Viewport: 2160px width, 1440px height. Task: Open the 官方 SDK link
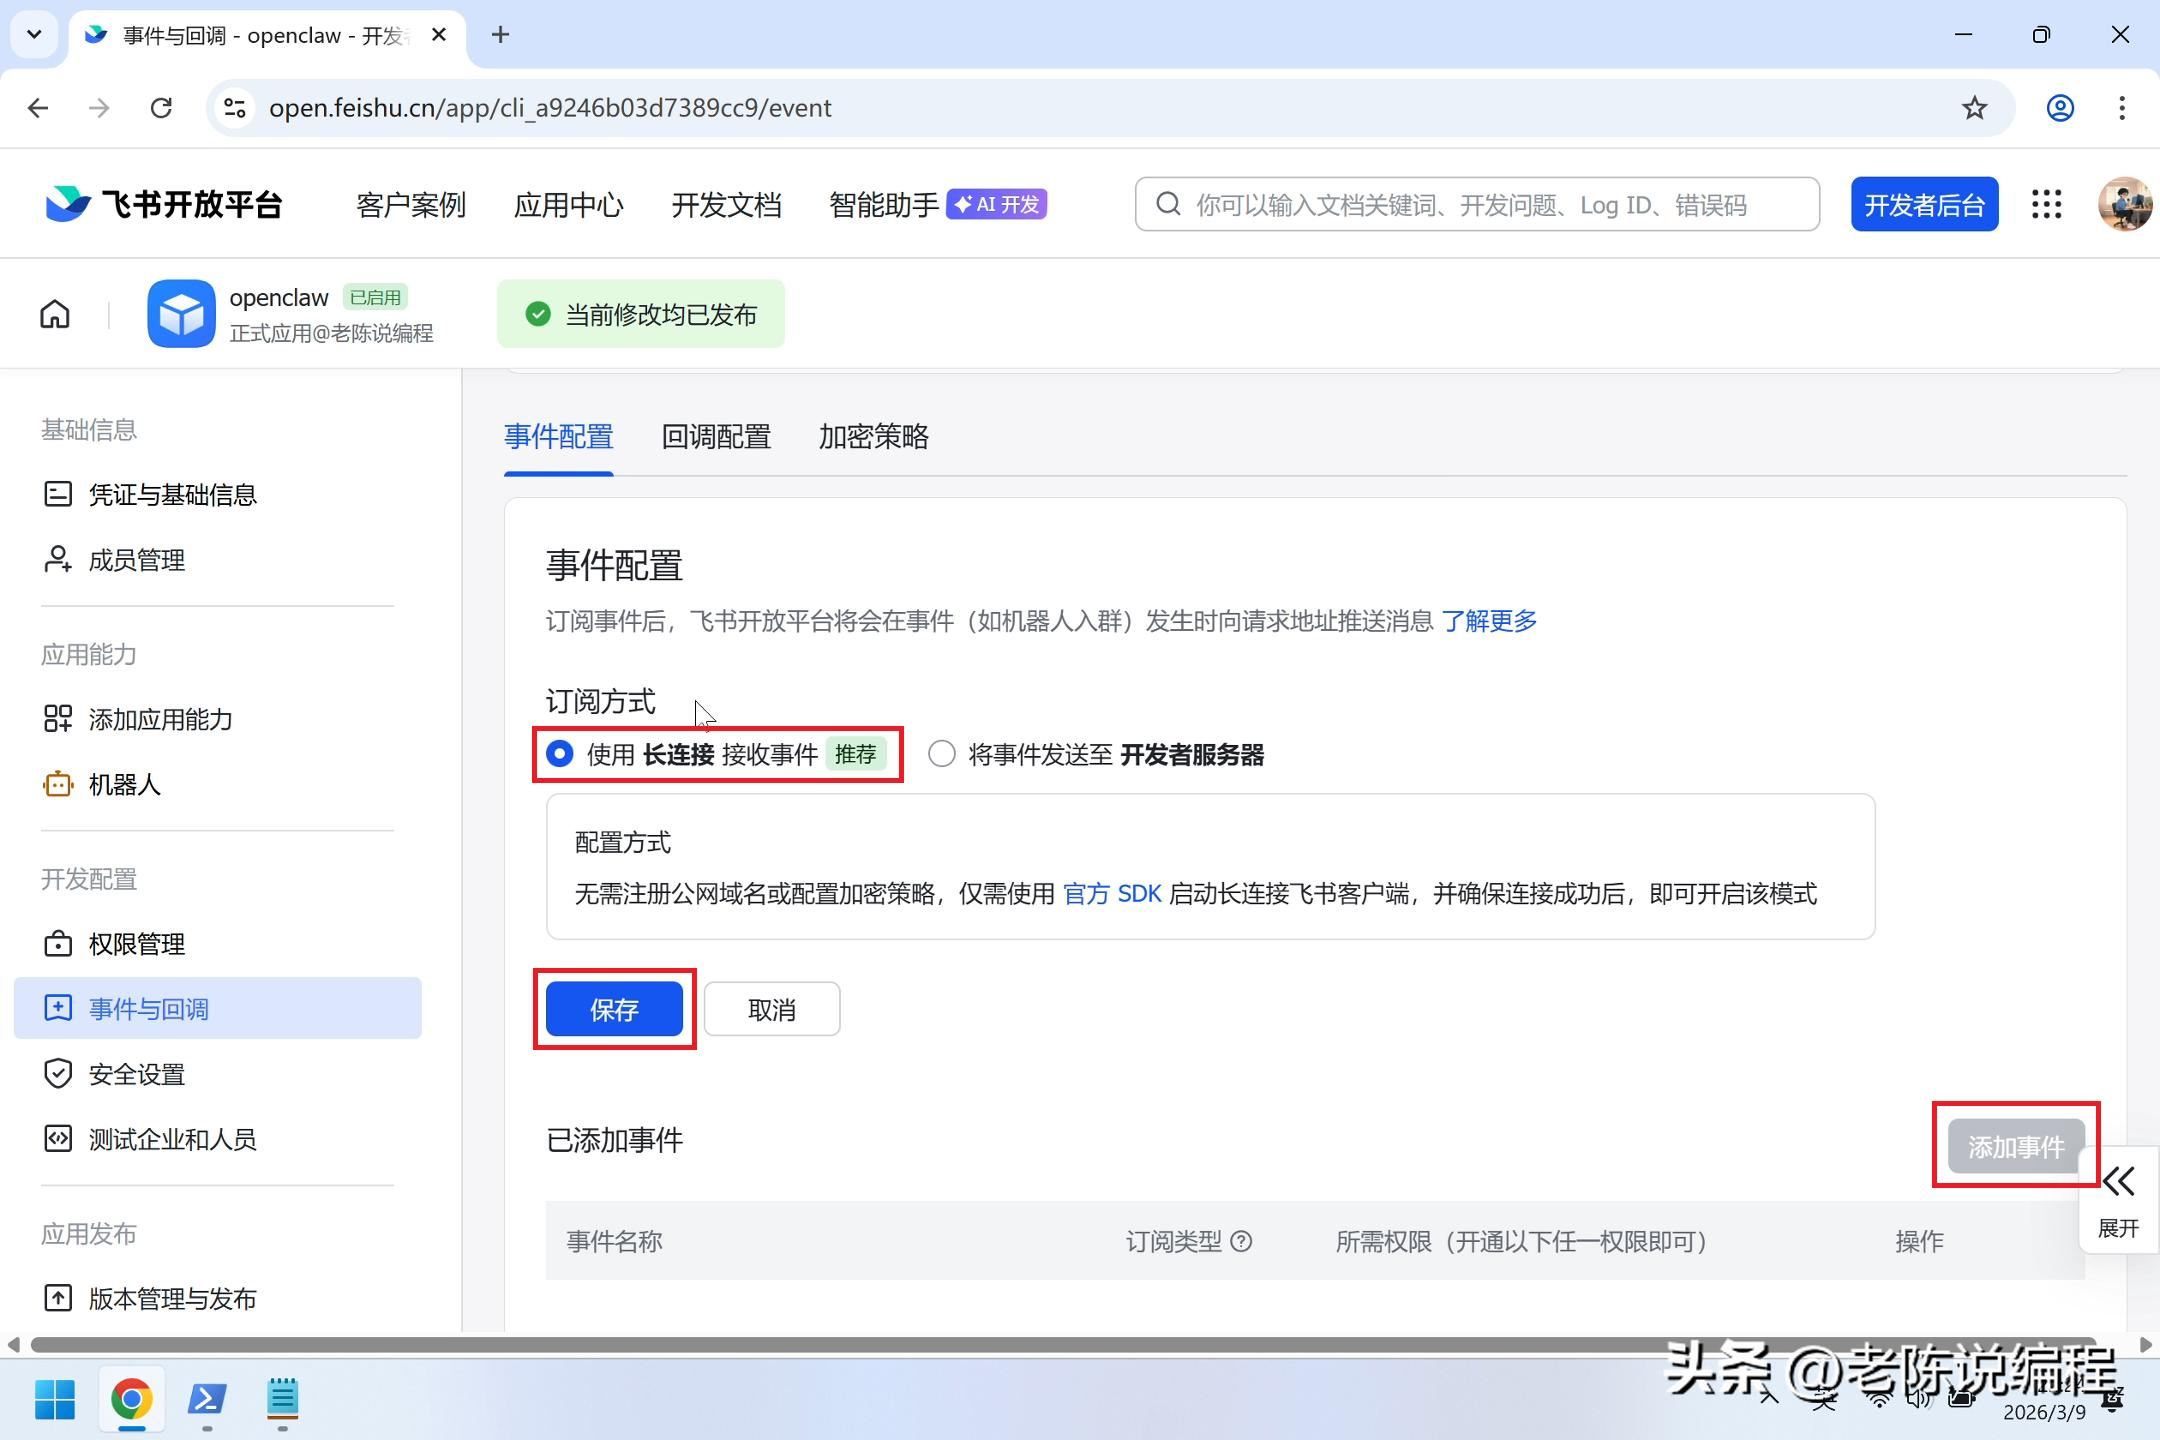[1111, 894]
